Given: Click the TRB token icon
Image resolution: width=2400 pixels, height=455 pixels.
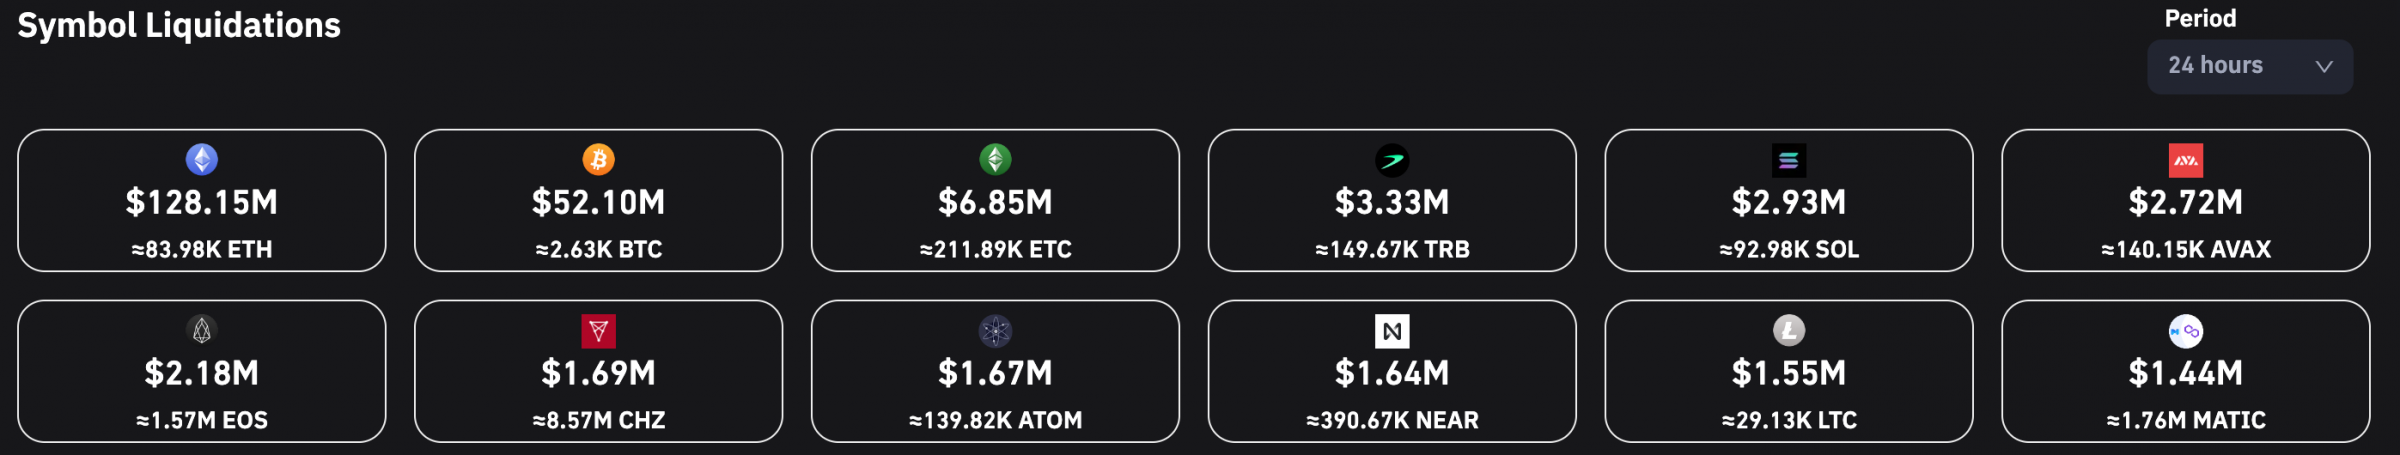Looking at the screenshot, I should (1392, 160).
